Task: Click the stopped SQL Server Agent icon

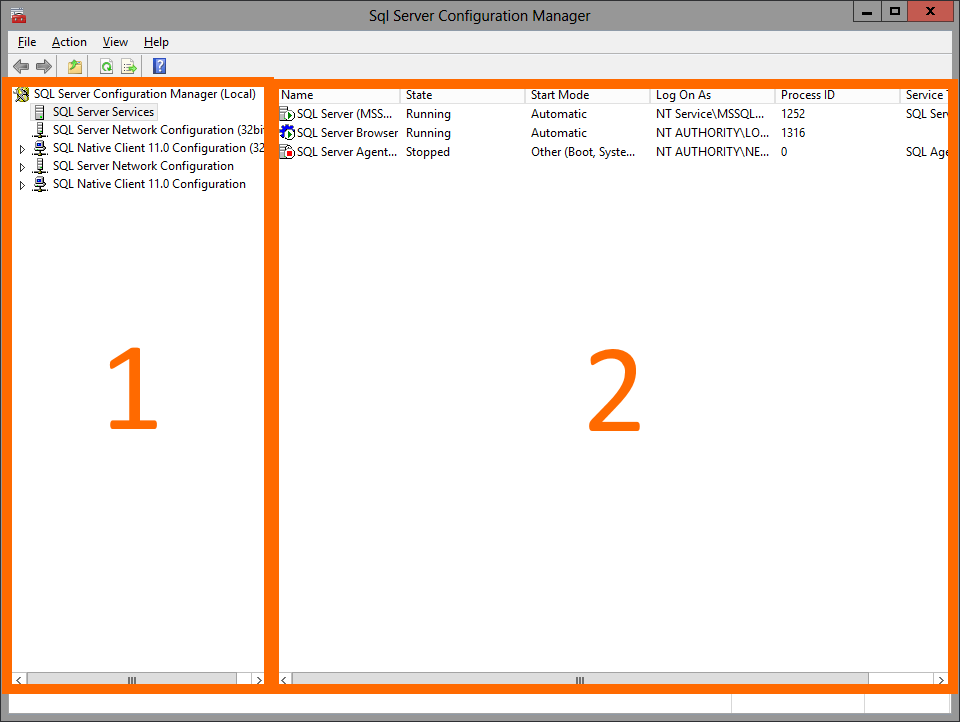Action: (x=285, y=151)
